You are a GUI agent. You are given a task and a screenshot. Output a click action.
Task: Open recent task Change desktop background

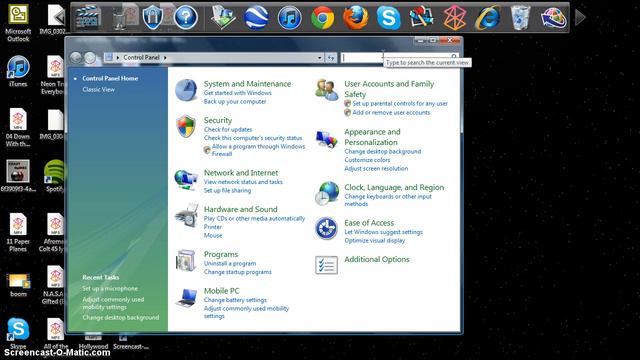tap(120, 318)
